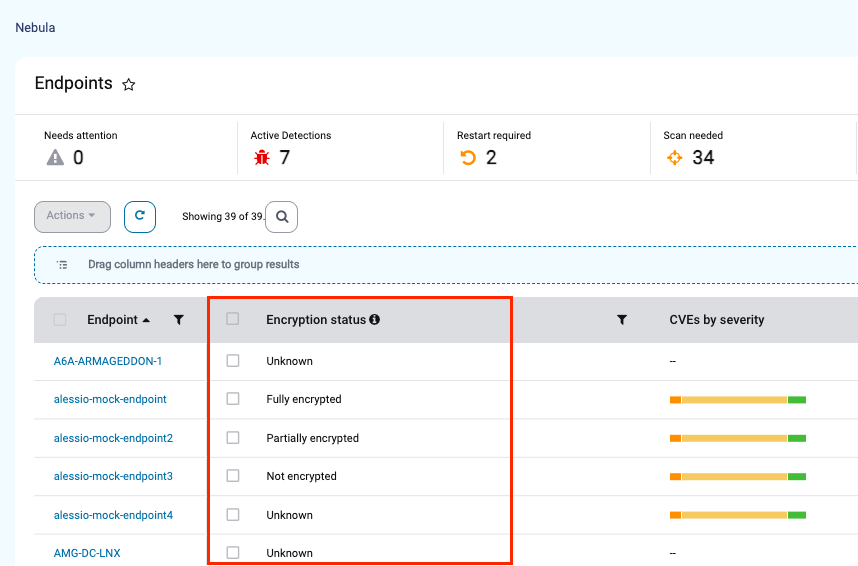Toggle the select-all checkbox beside Endpoint header

click(x=60, y=320)
